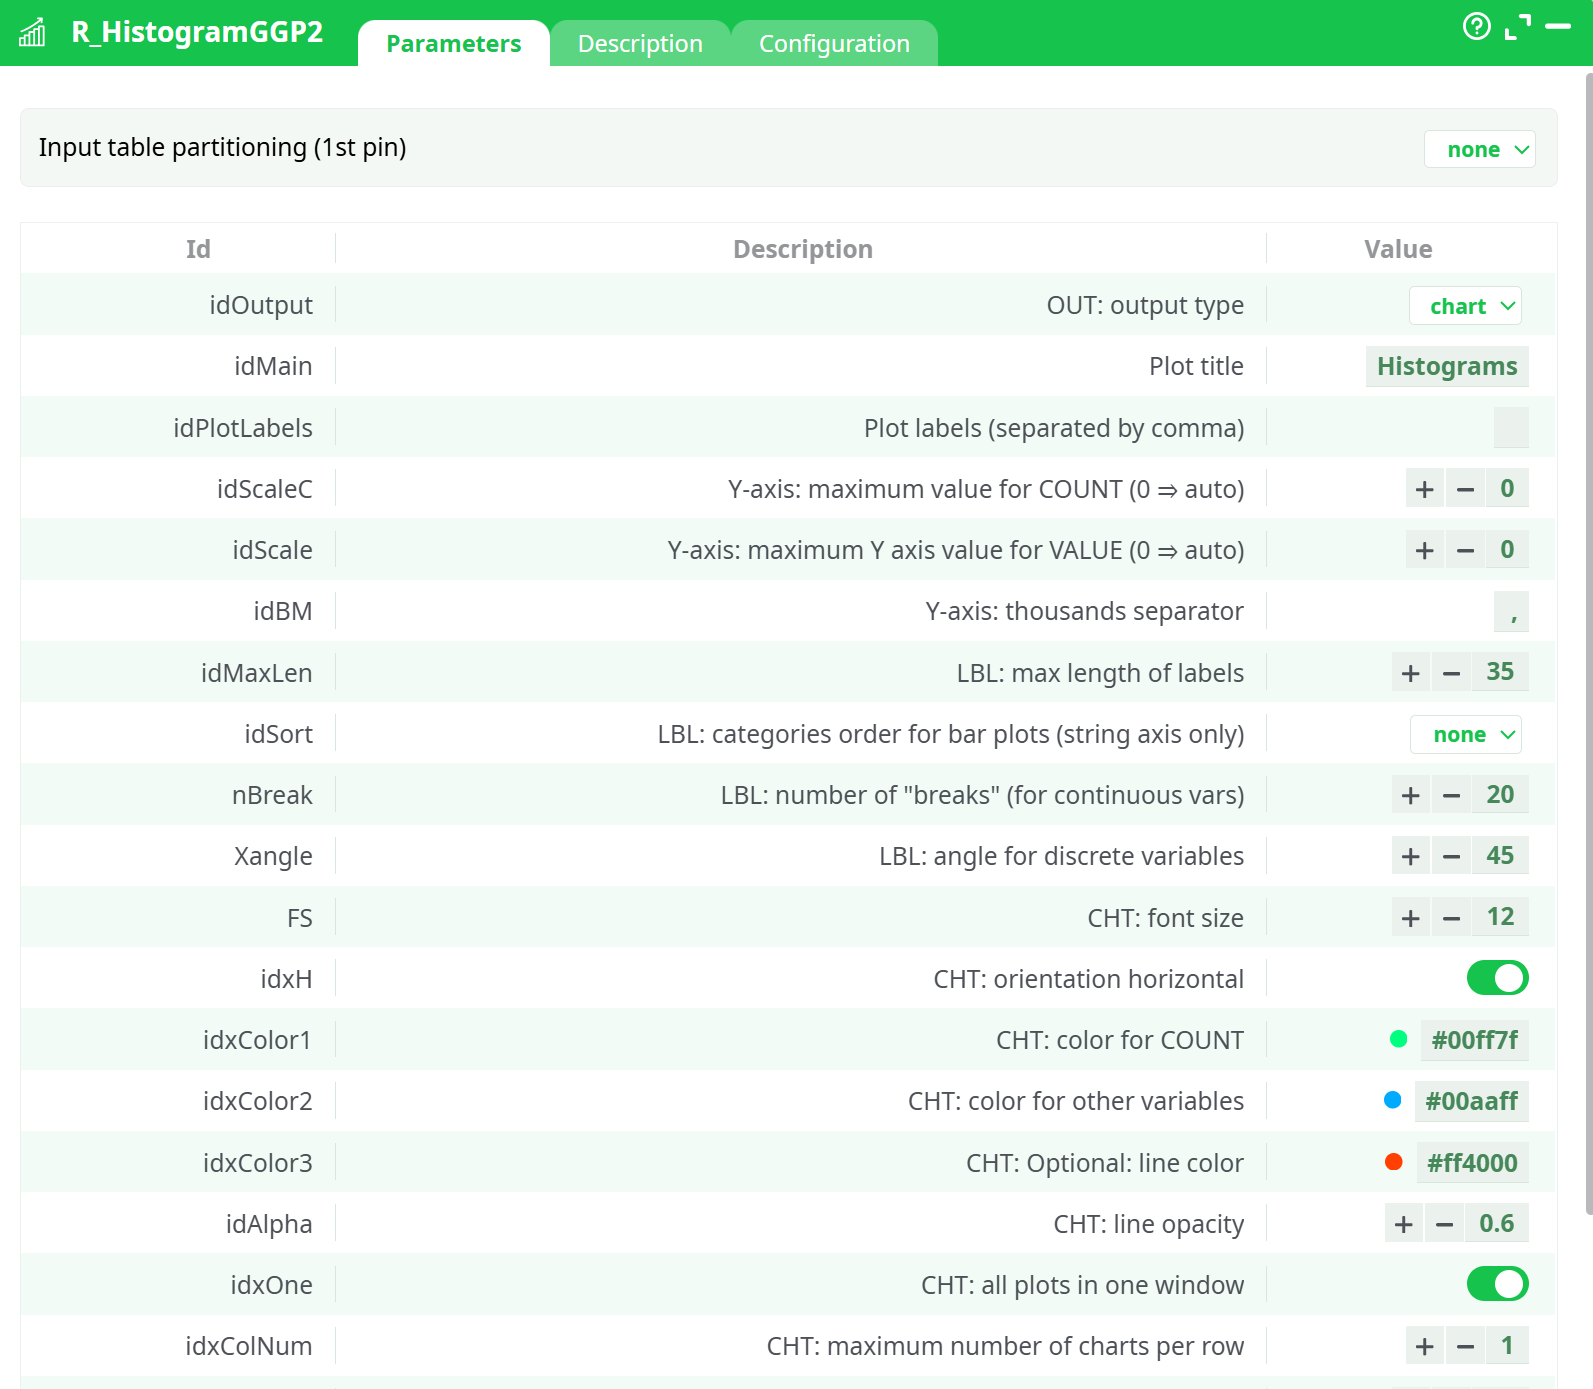Screen dimensions: 1593x1389
Task: Edit the #00aaff color hex field
Action: pyautogui.click(x=1471, y=1101)
